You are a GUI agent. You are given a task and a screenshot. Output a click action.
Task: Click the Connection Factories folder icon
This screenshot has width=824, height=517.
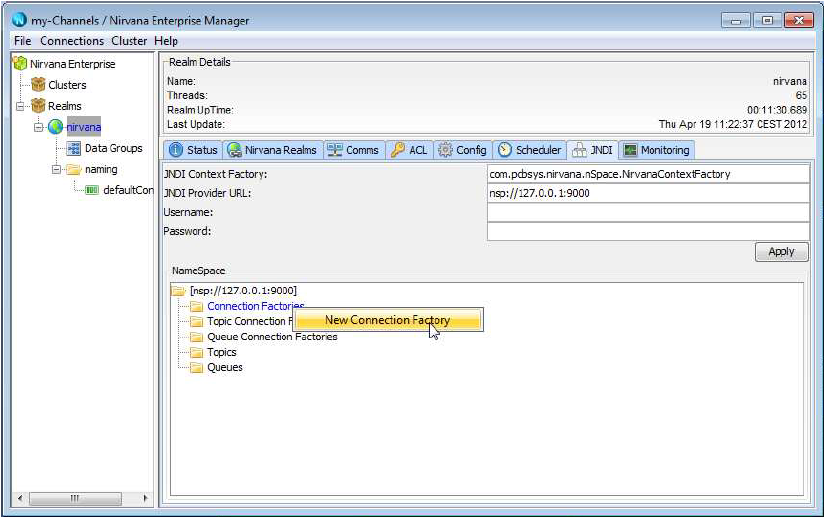(197, 306)
